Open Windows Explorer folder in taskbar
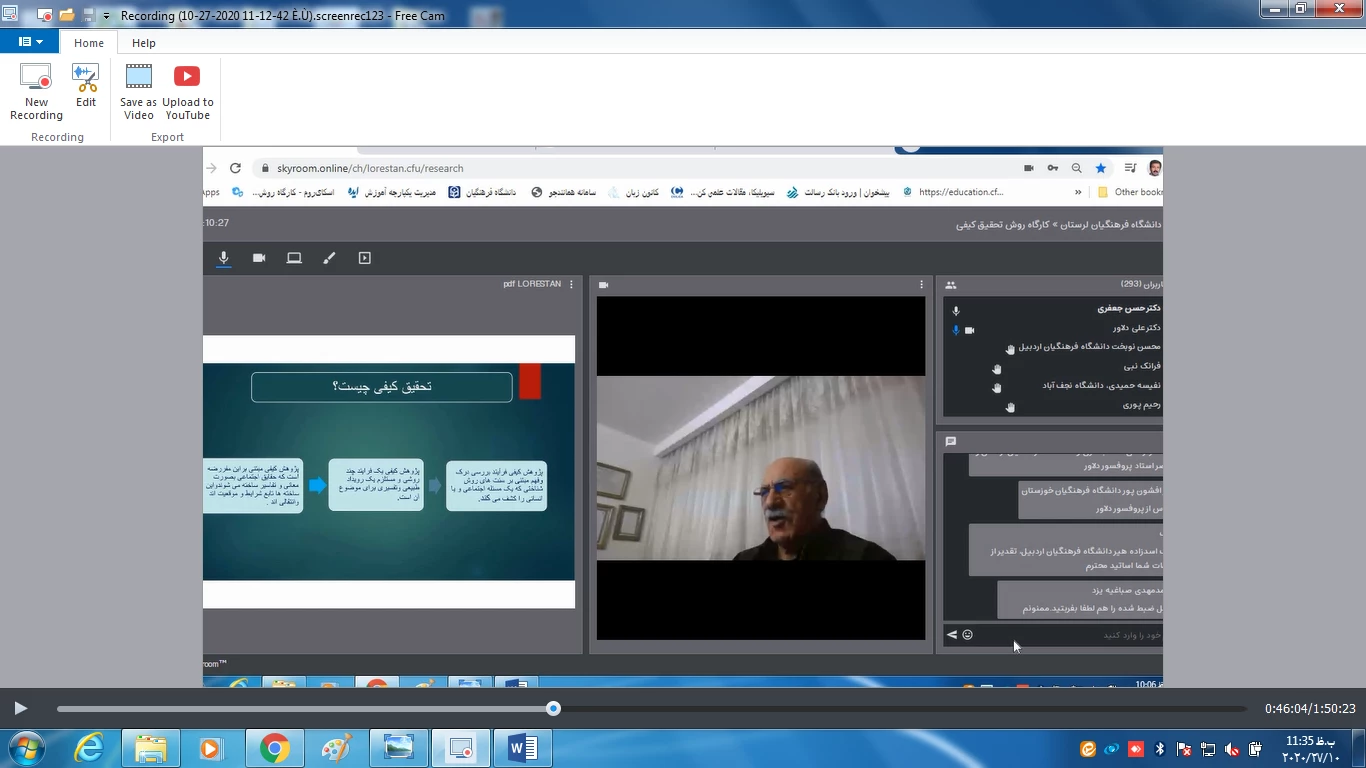The width and height of the screenshot is (1366, 768). pyautogui.click(x=151, y=748)
